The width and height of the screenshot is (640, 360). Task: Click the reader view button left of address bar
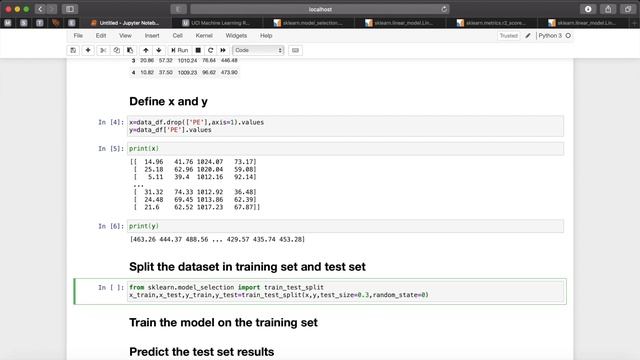click(178, 9)
